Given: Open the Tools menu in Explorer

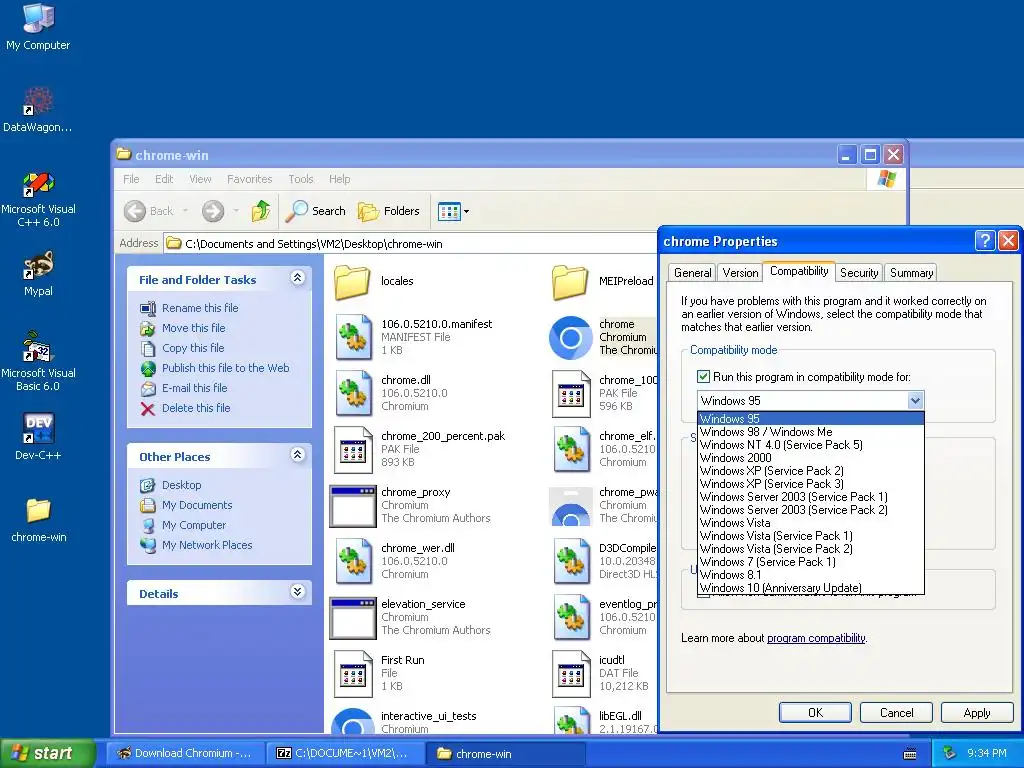Looking at the screenshot, I should pyautogui.click(x=300, y=179).
